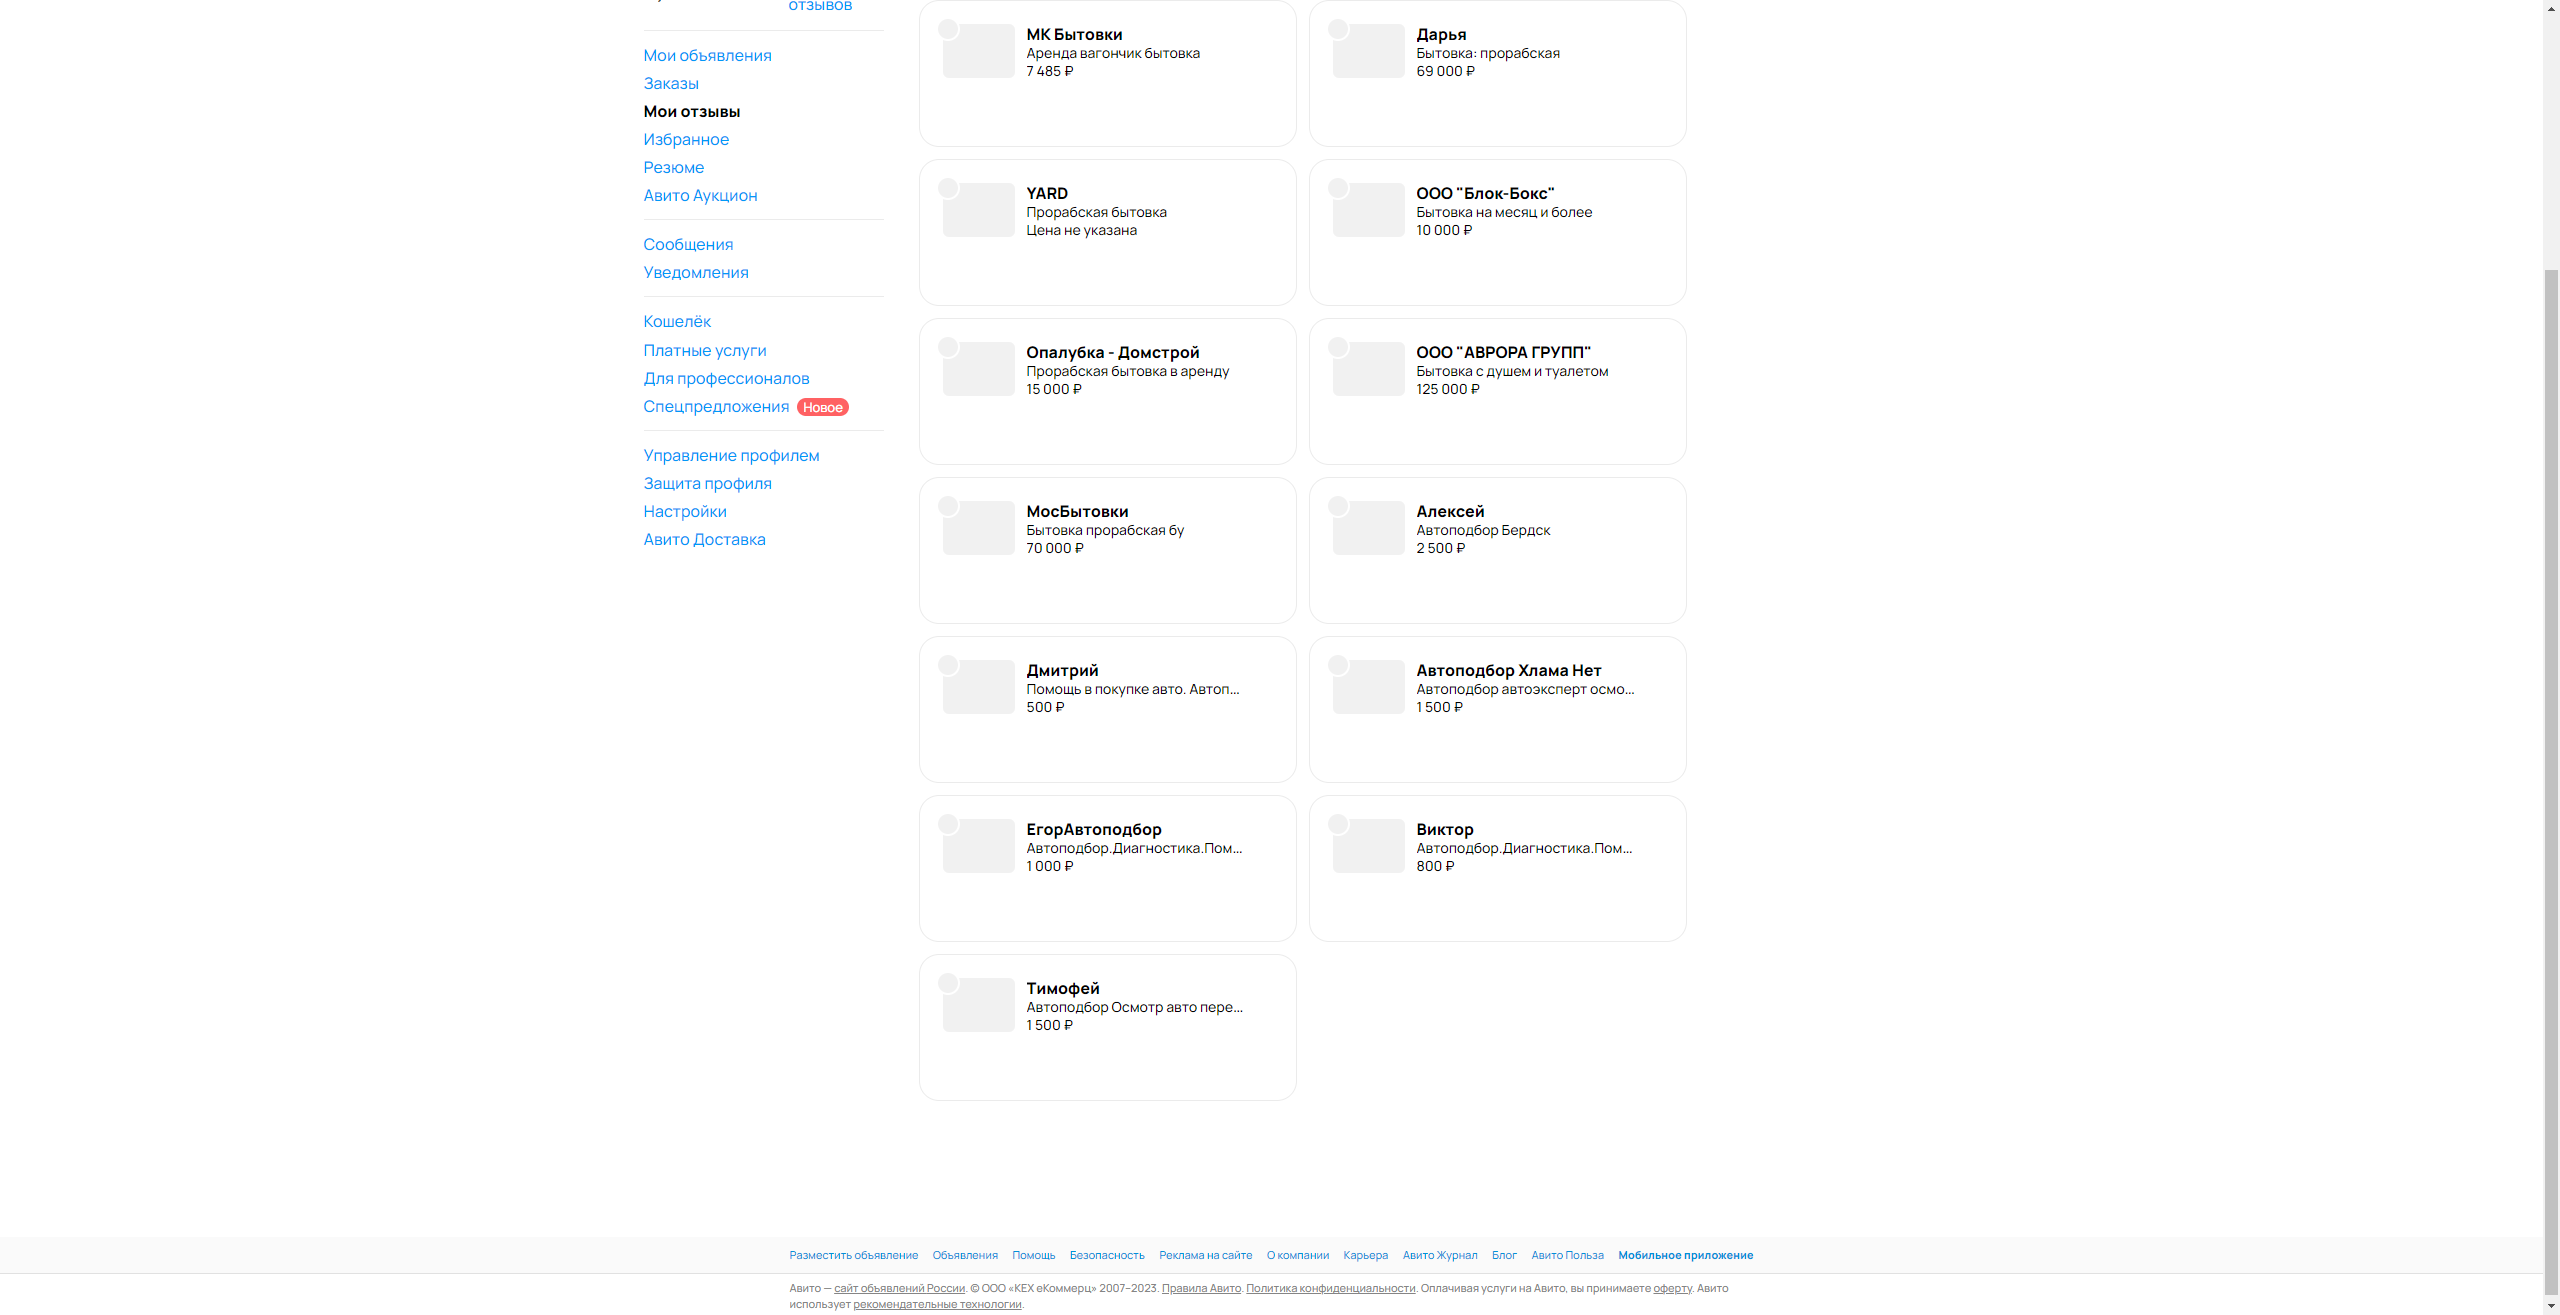The width and height of the screenshot is (2560, 1315).
Task: Open Настройки in profile menu
Action: [x=685, y=512]
